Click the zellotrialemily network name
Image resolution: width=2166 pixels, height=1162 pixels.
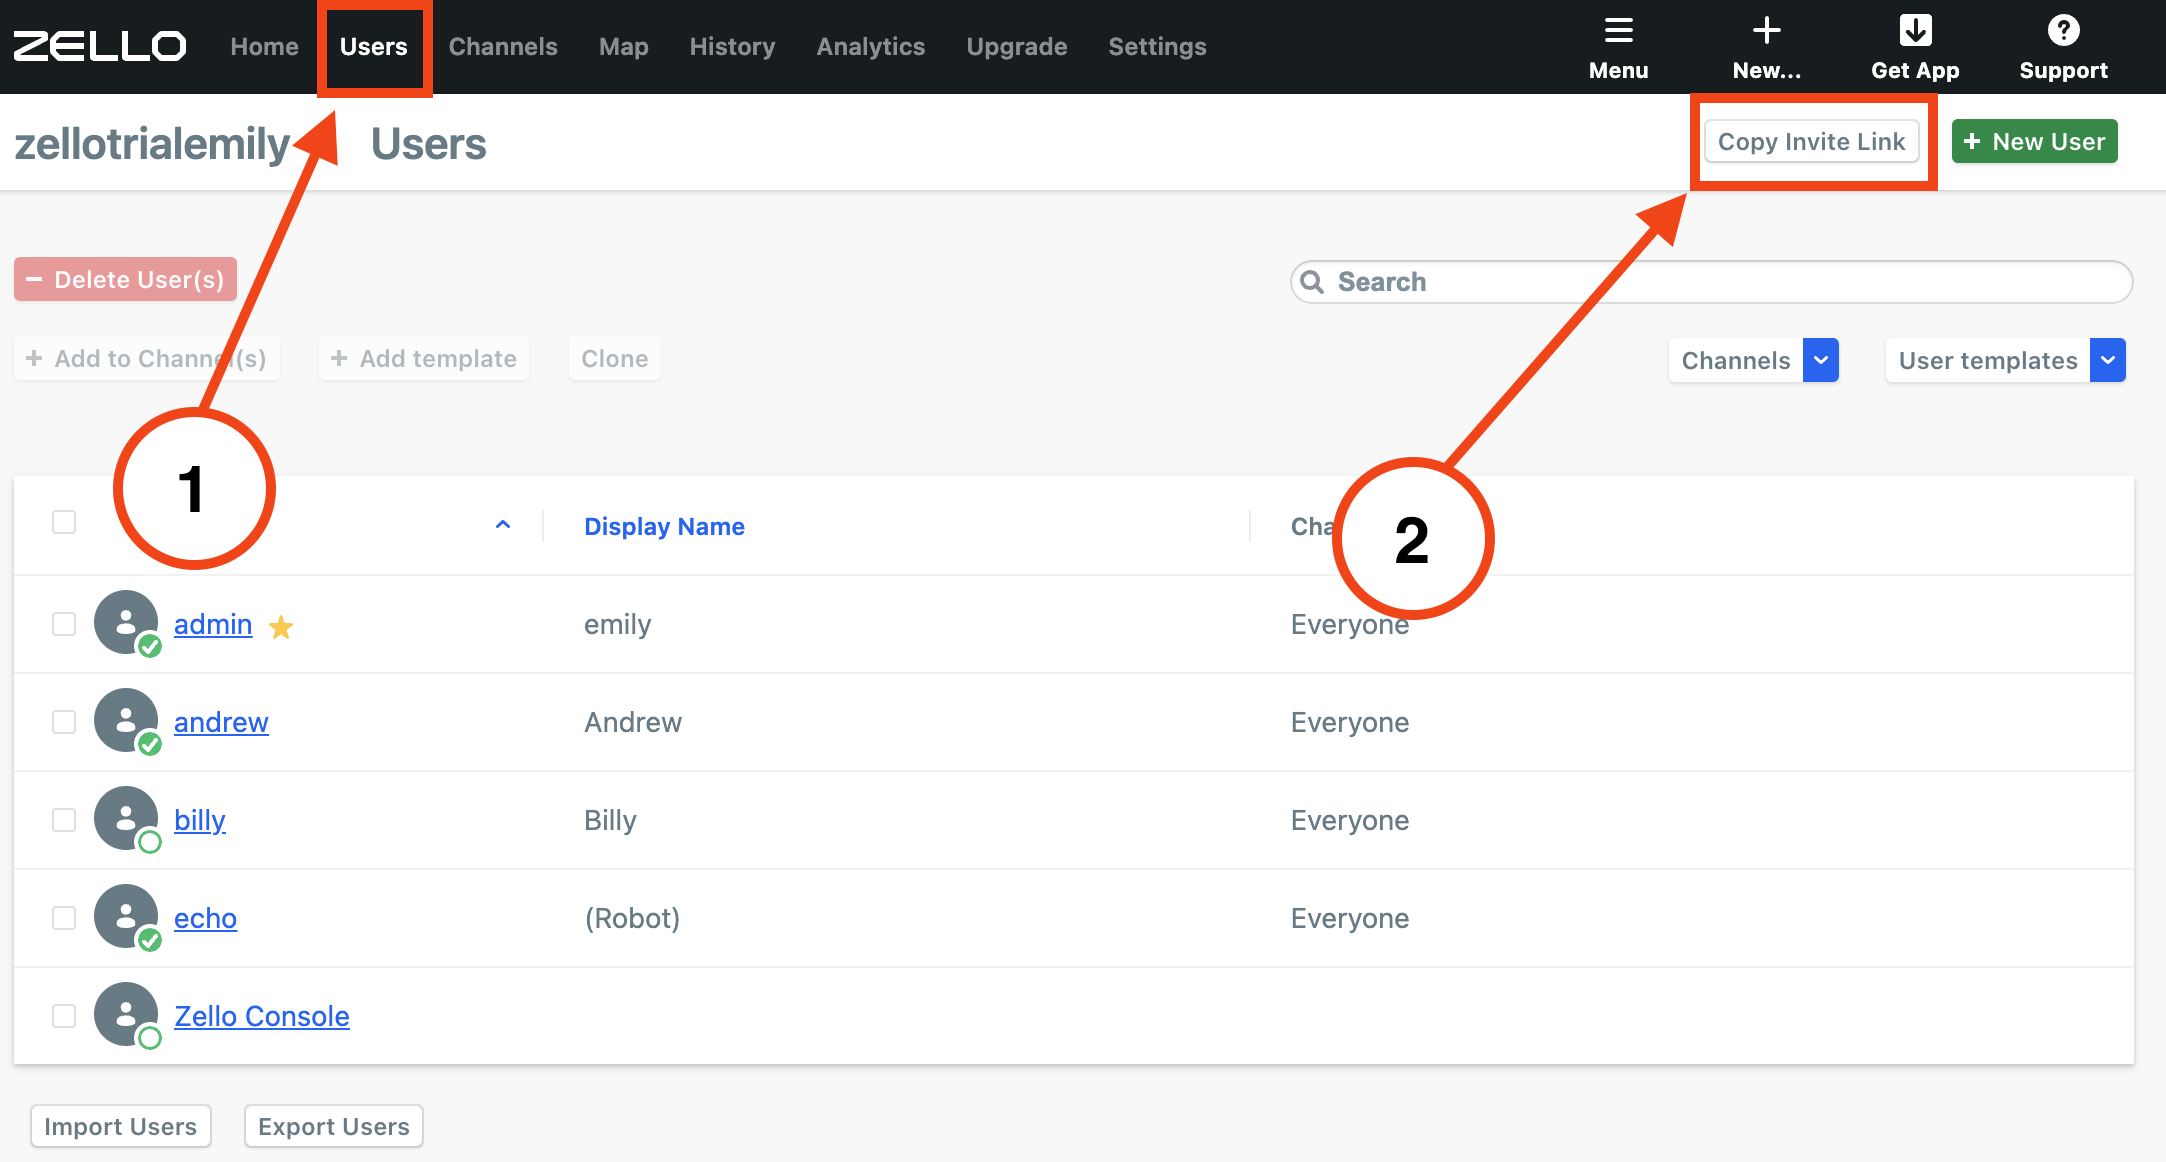click(x=152, y=144)
